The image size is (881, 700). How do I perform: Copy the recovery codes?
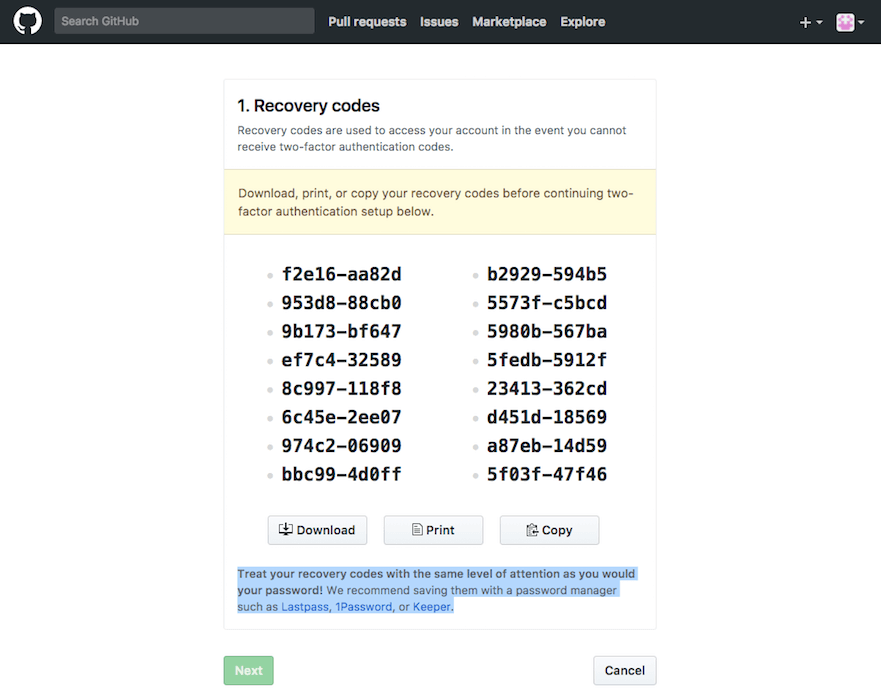(x=549, y=530)
